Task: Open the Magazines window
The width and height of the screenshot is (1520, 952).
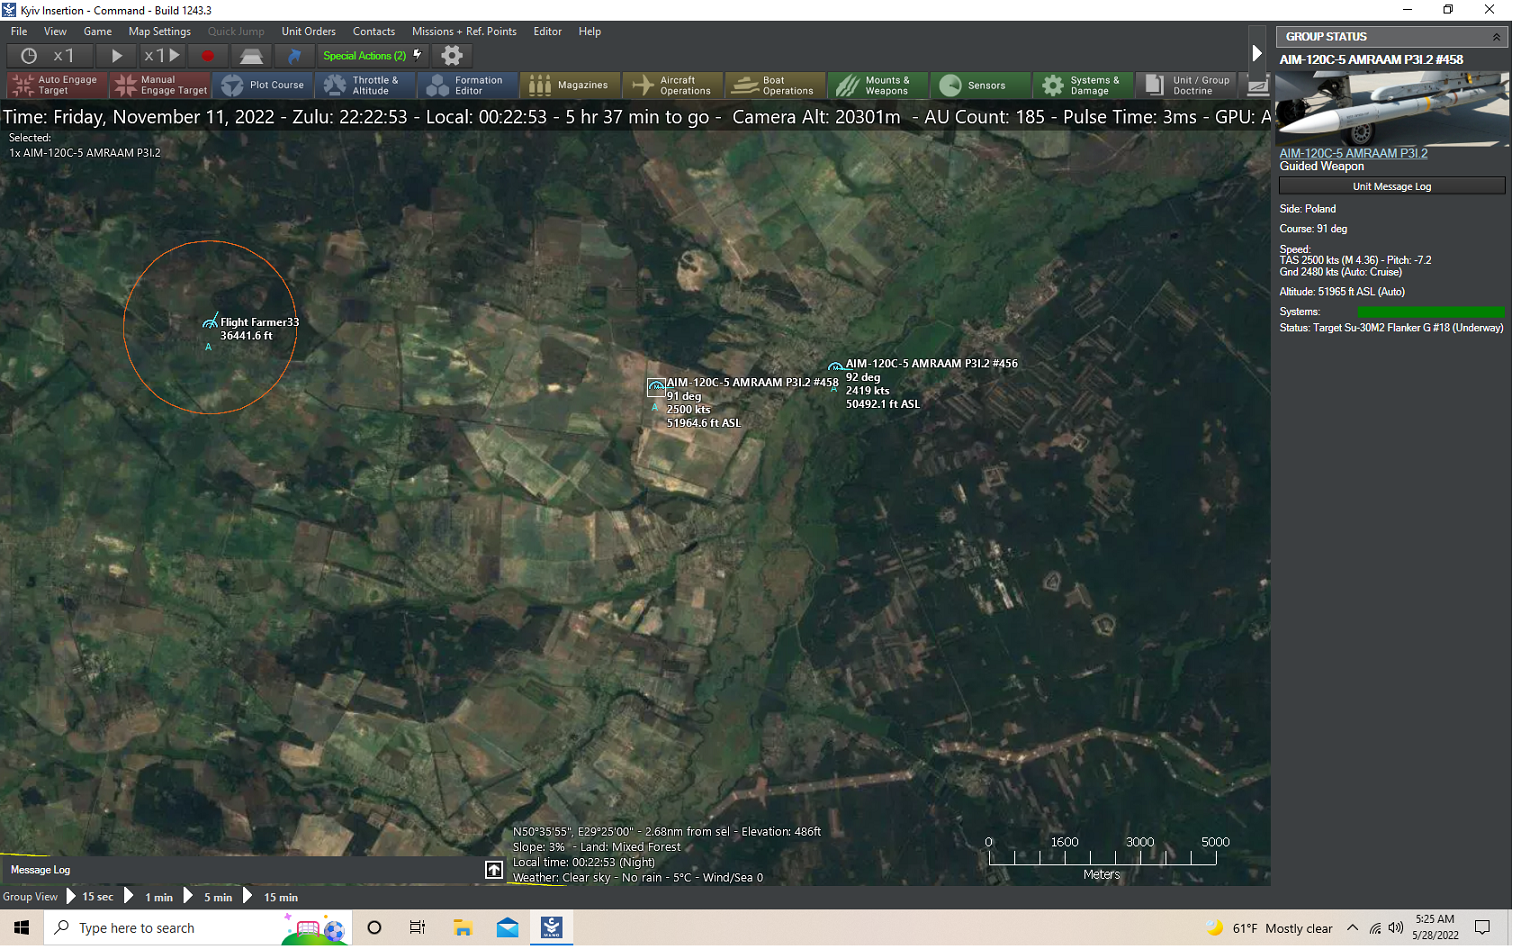Action: pyautogui.click(x=570, y=85)
